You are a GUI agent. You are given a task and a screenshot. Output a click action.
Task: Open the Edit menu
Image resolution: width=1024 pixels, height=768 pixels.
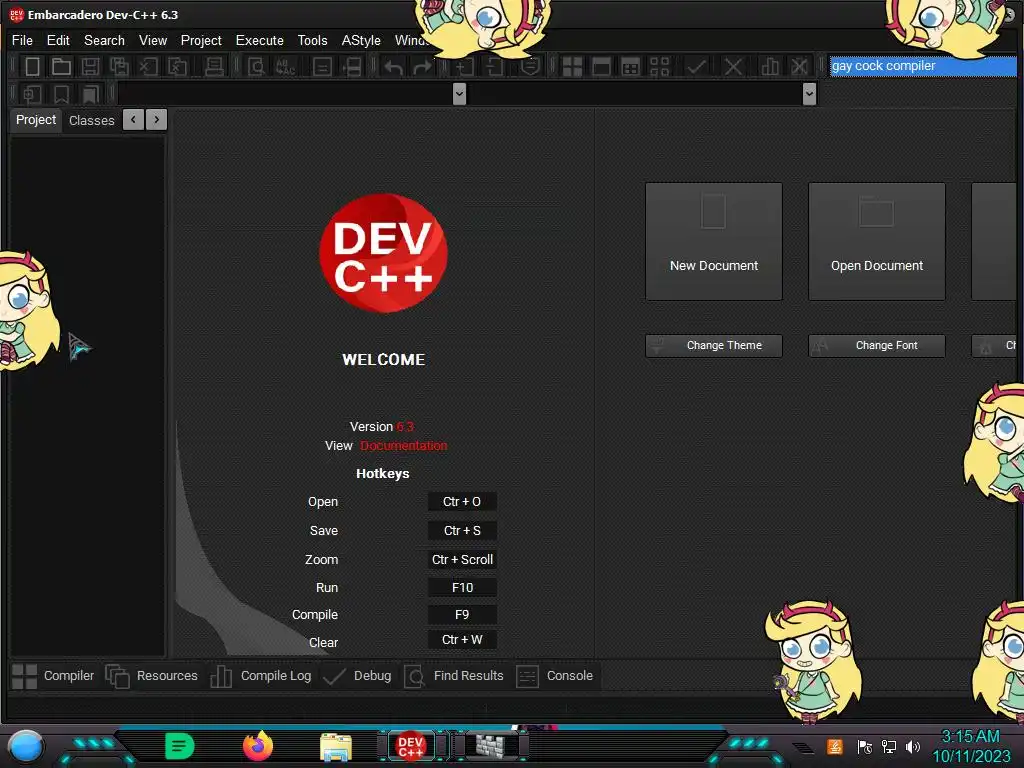[x=58, y=40]
